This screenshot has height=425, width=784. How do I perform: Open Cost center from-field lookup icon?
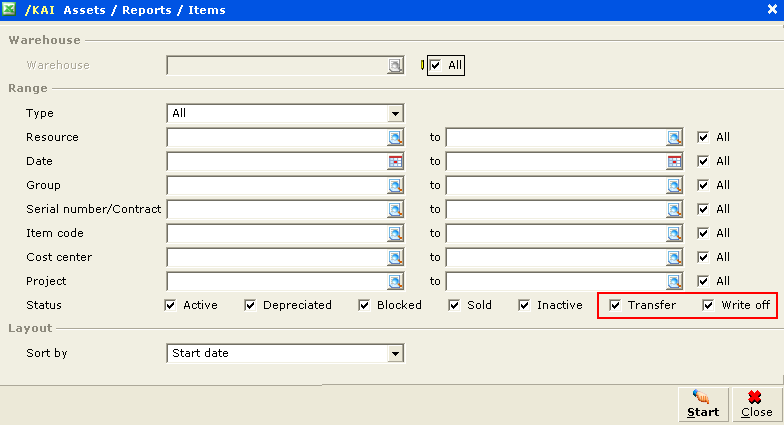point(395,258)
